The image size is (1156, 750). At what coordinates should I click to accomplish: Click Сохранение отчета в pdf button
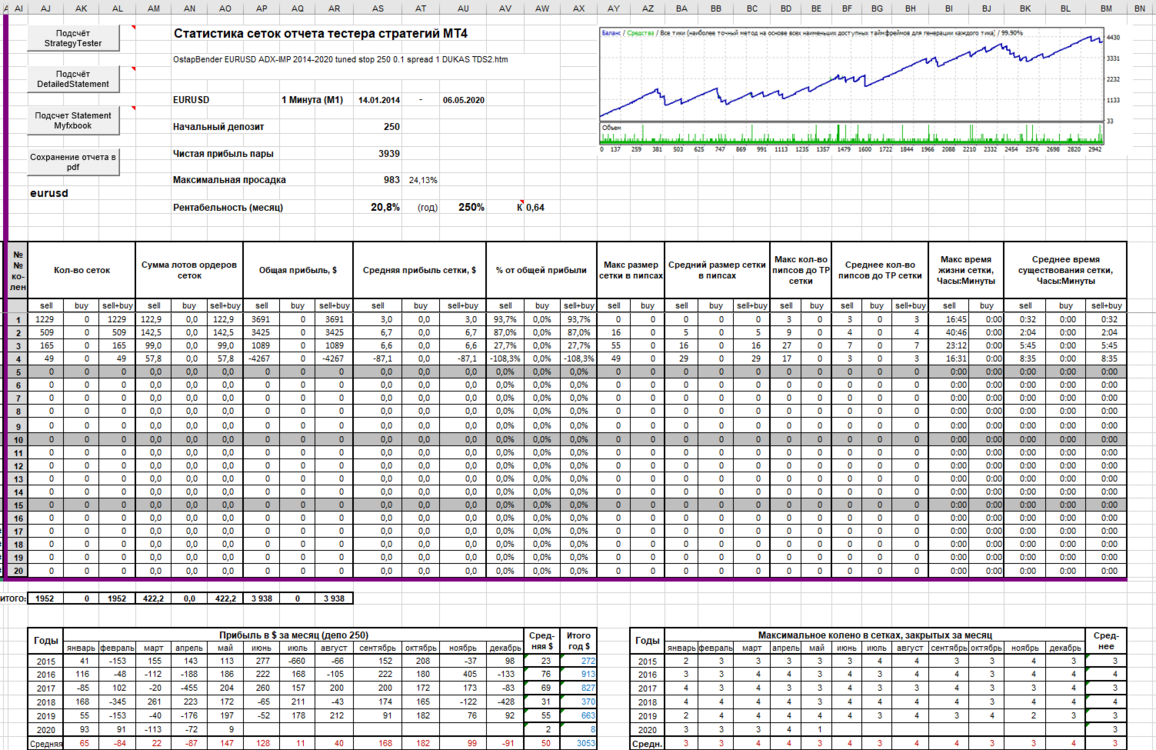click(73, 162)
